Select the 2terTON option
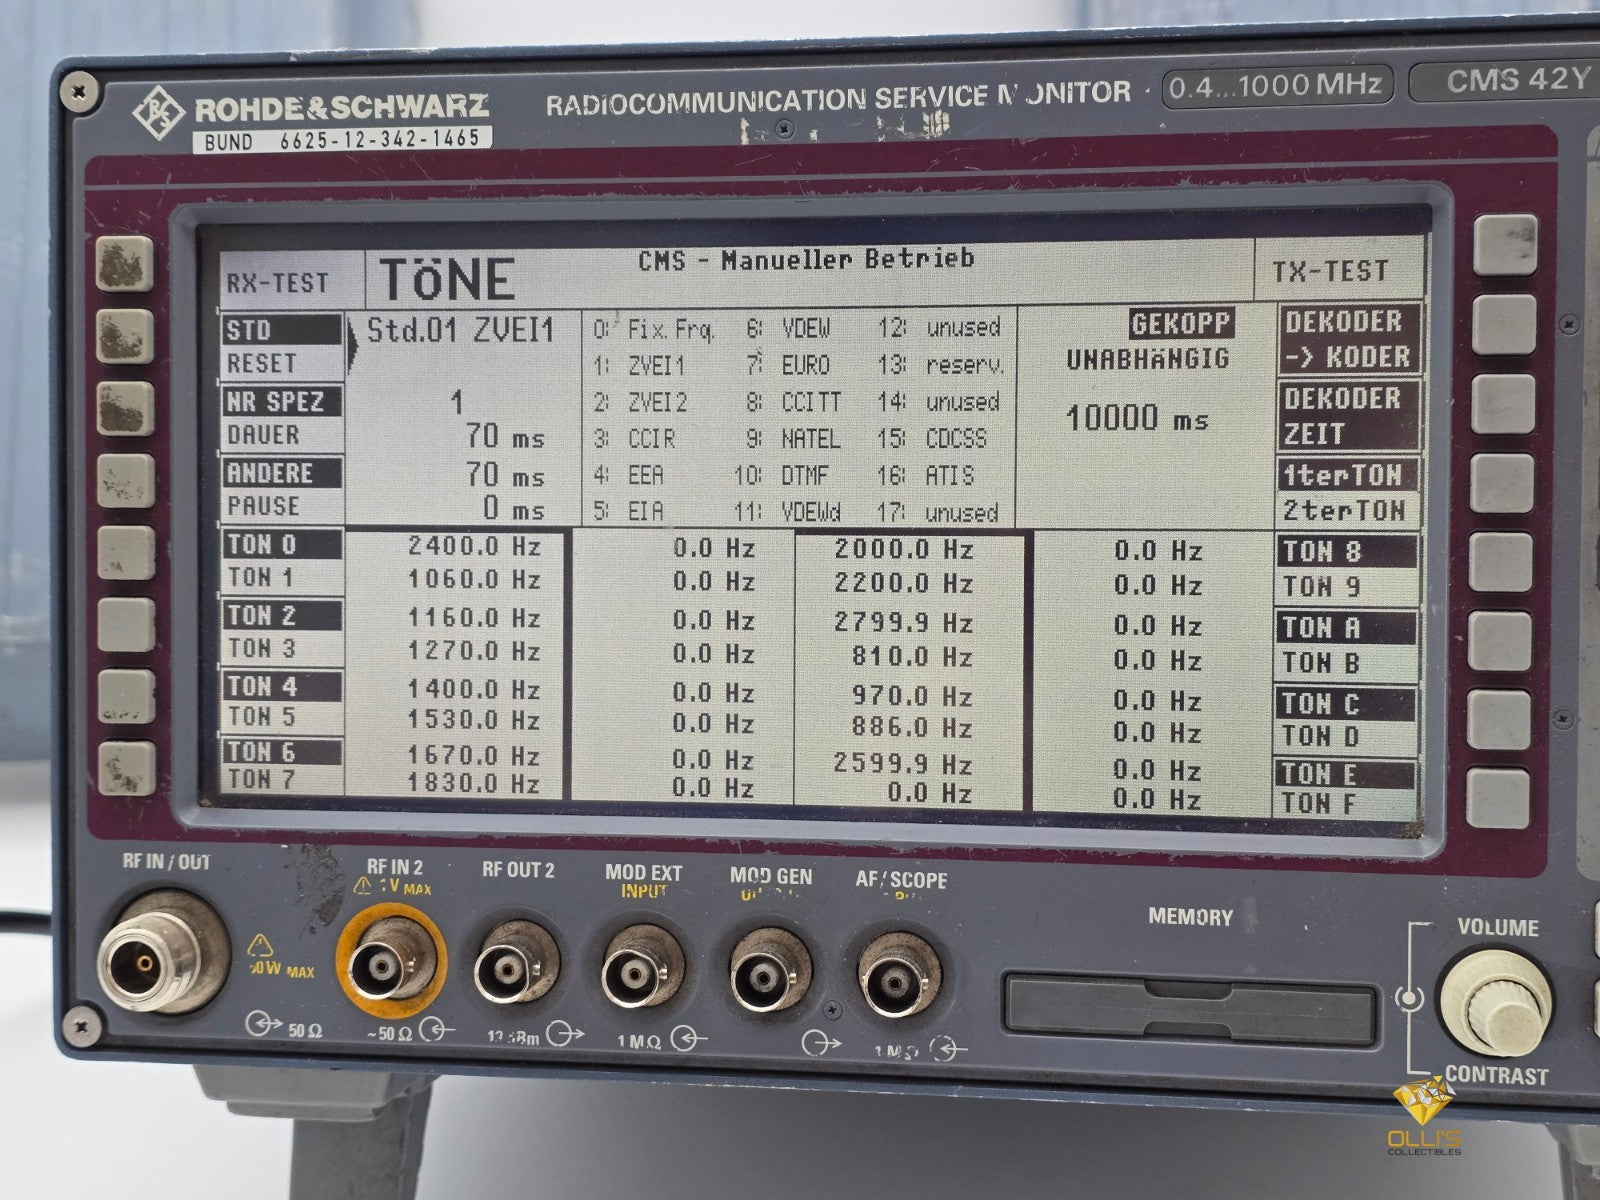 tap(1344, 510)
